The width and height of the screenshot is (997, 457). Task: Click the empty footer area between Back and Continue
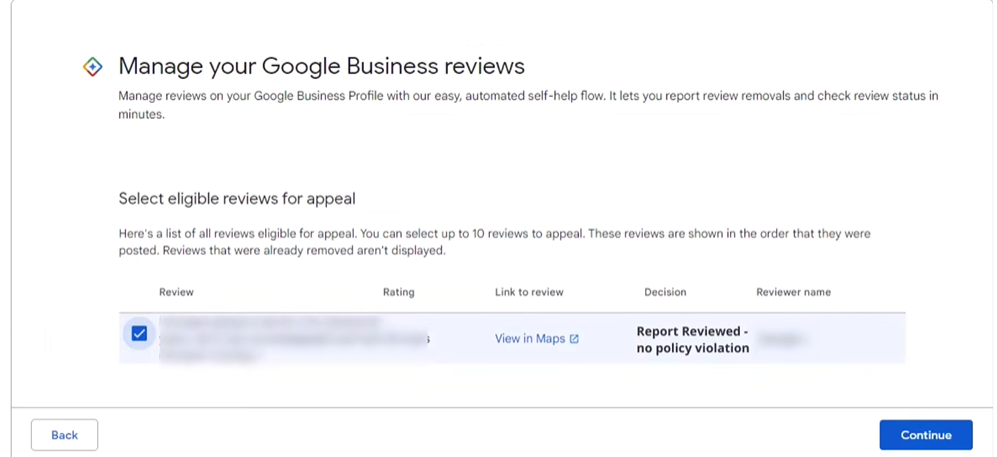(x=488, y=435)
